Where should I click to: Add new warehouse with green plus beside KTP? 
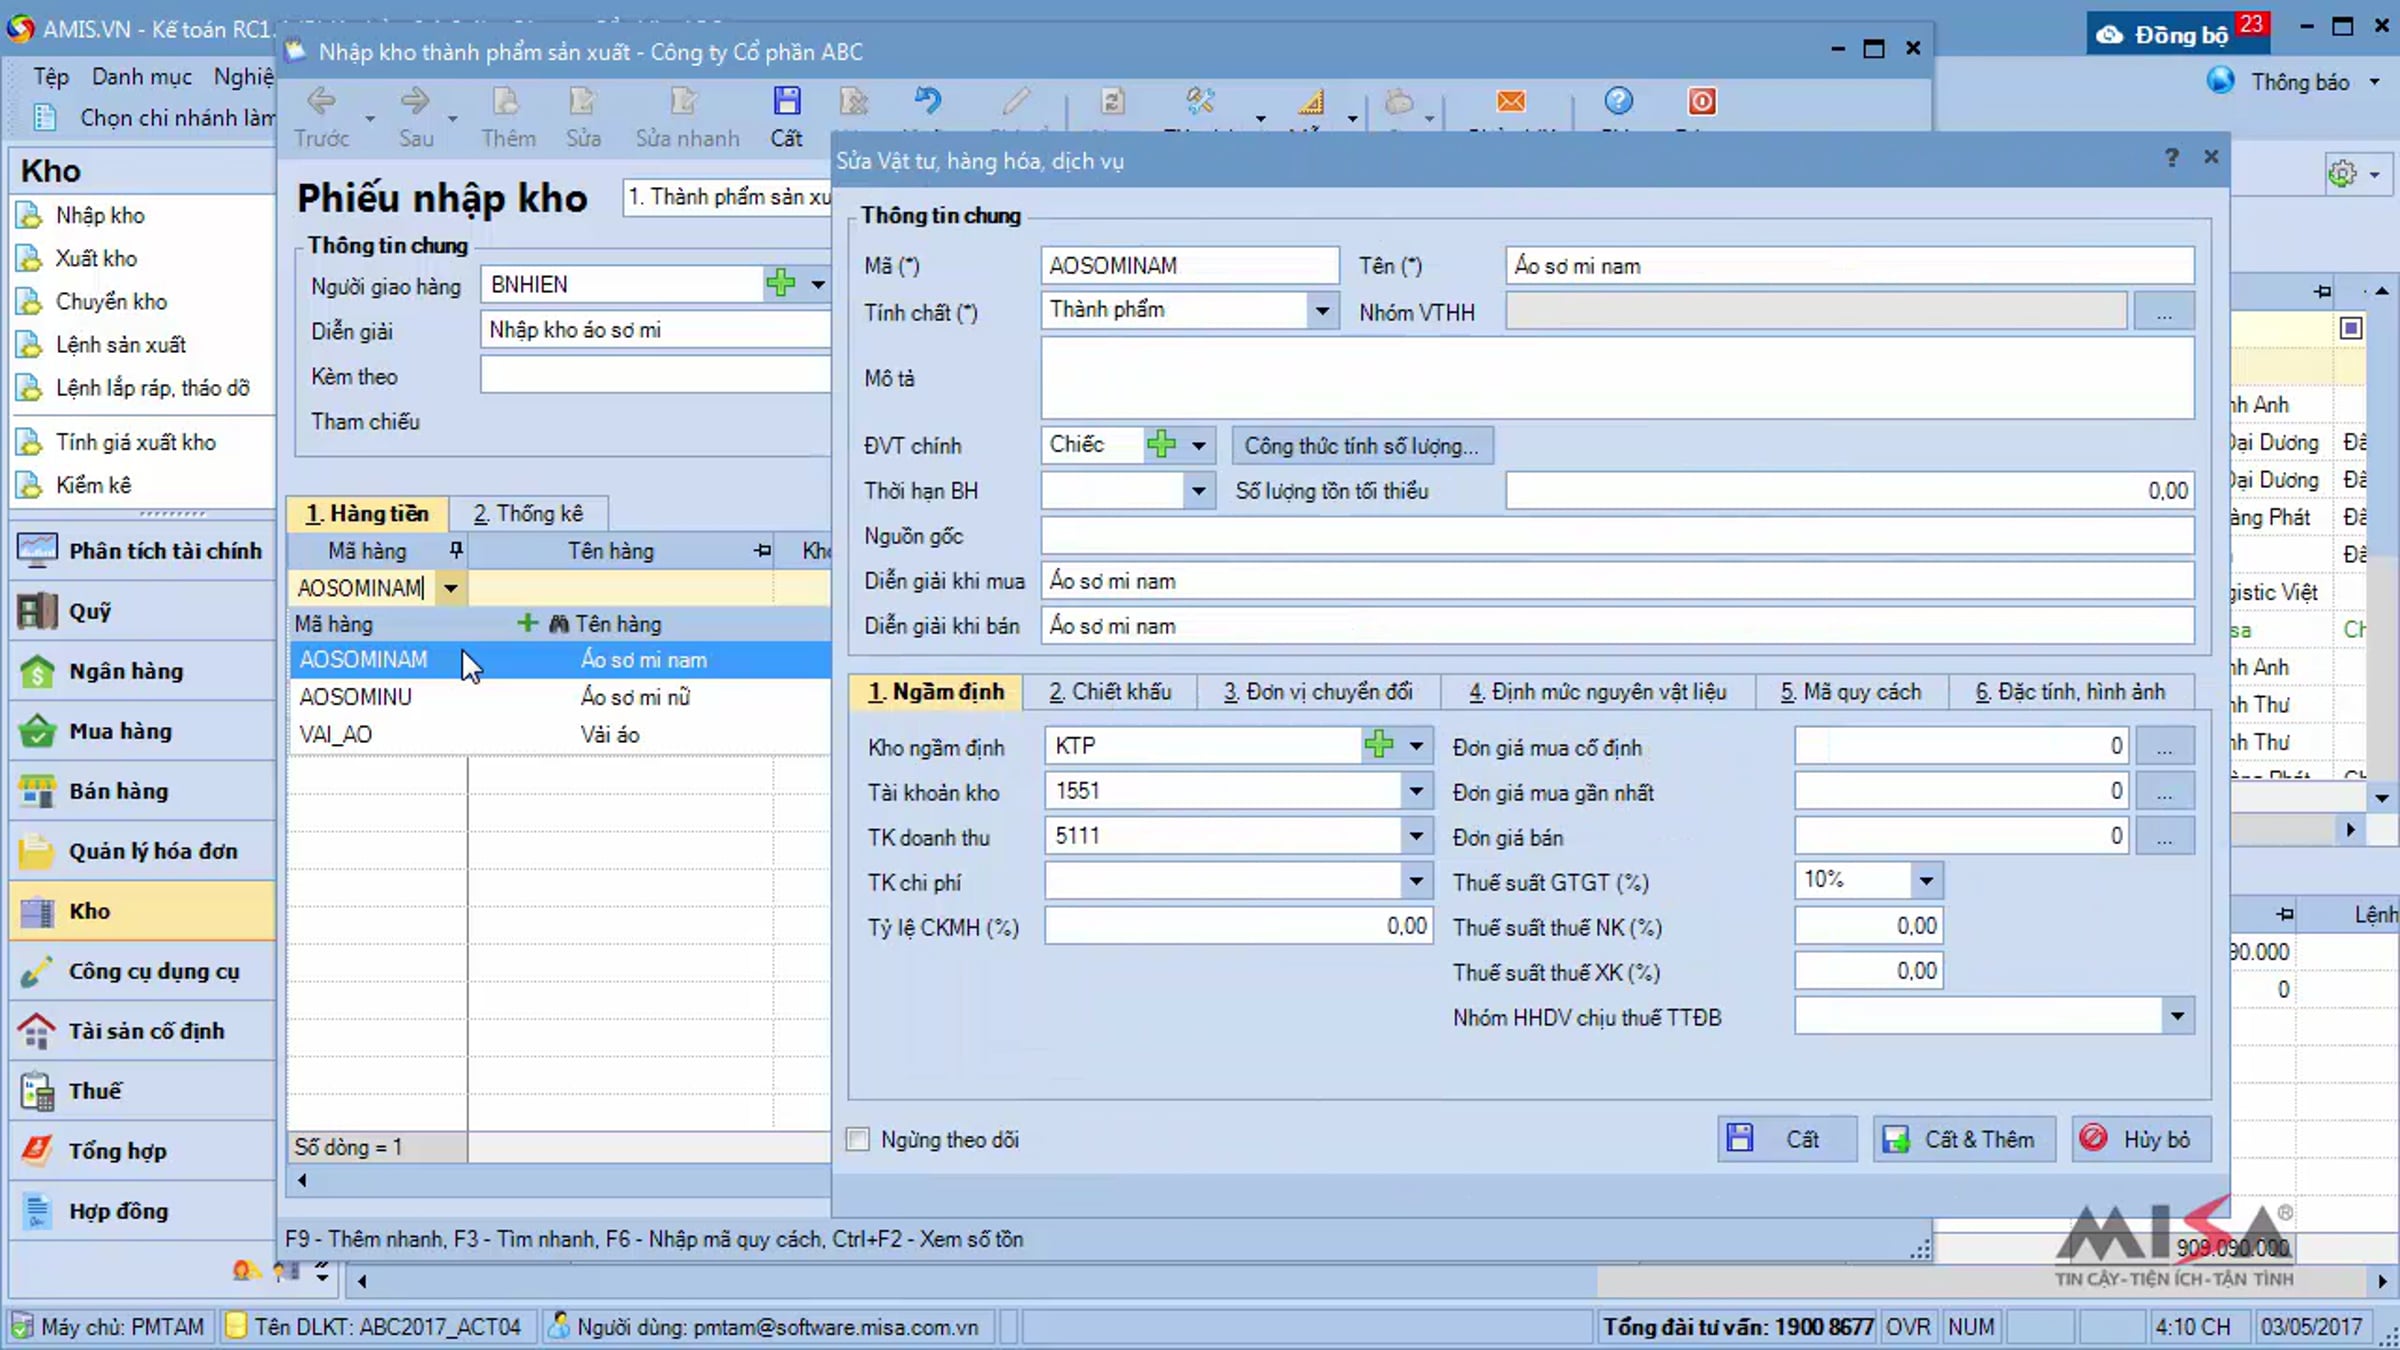(x=1379, y=745)
